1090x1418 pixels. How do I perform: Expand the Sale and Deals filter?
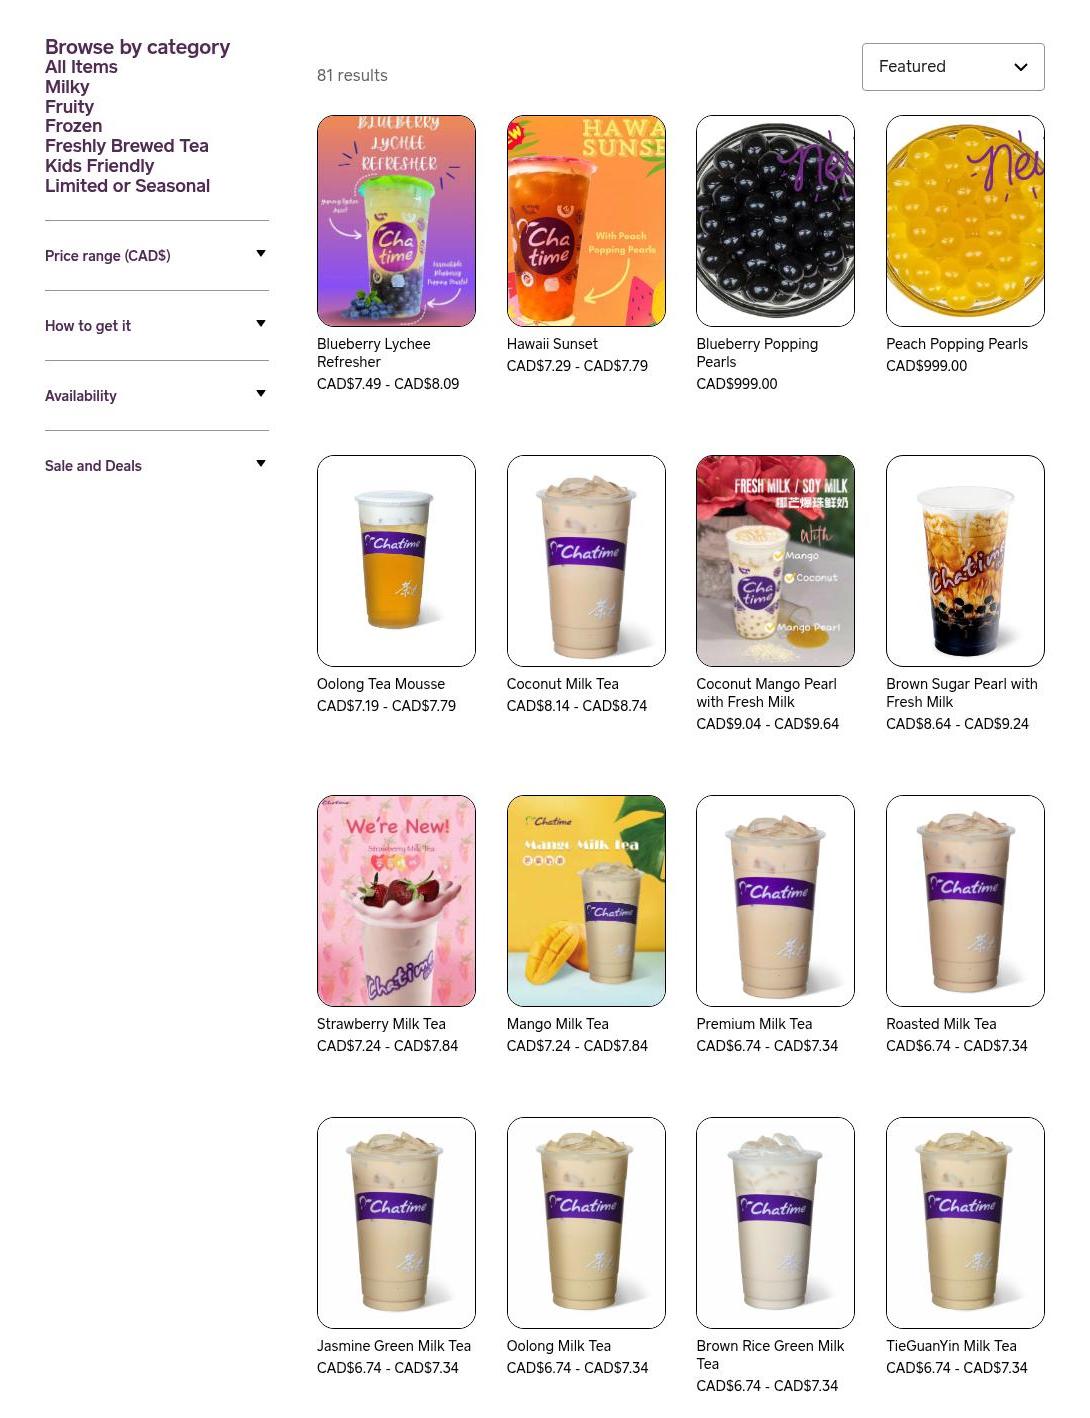tap(157, 466)
